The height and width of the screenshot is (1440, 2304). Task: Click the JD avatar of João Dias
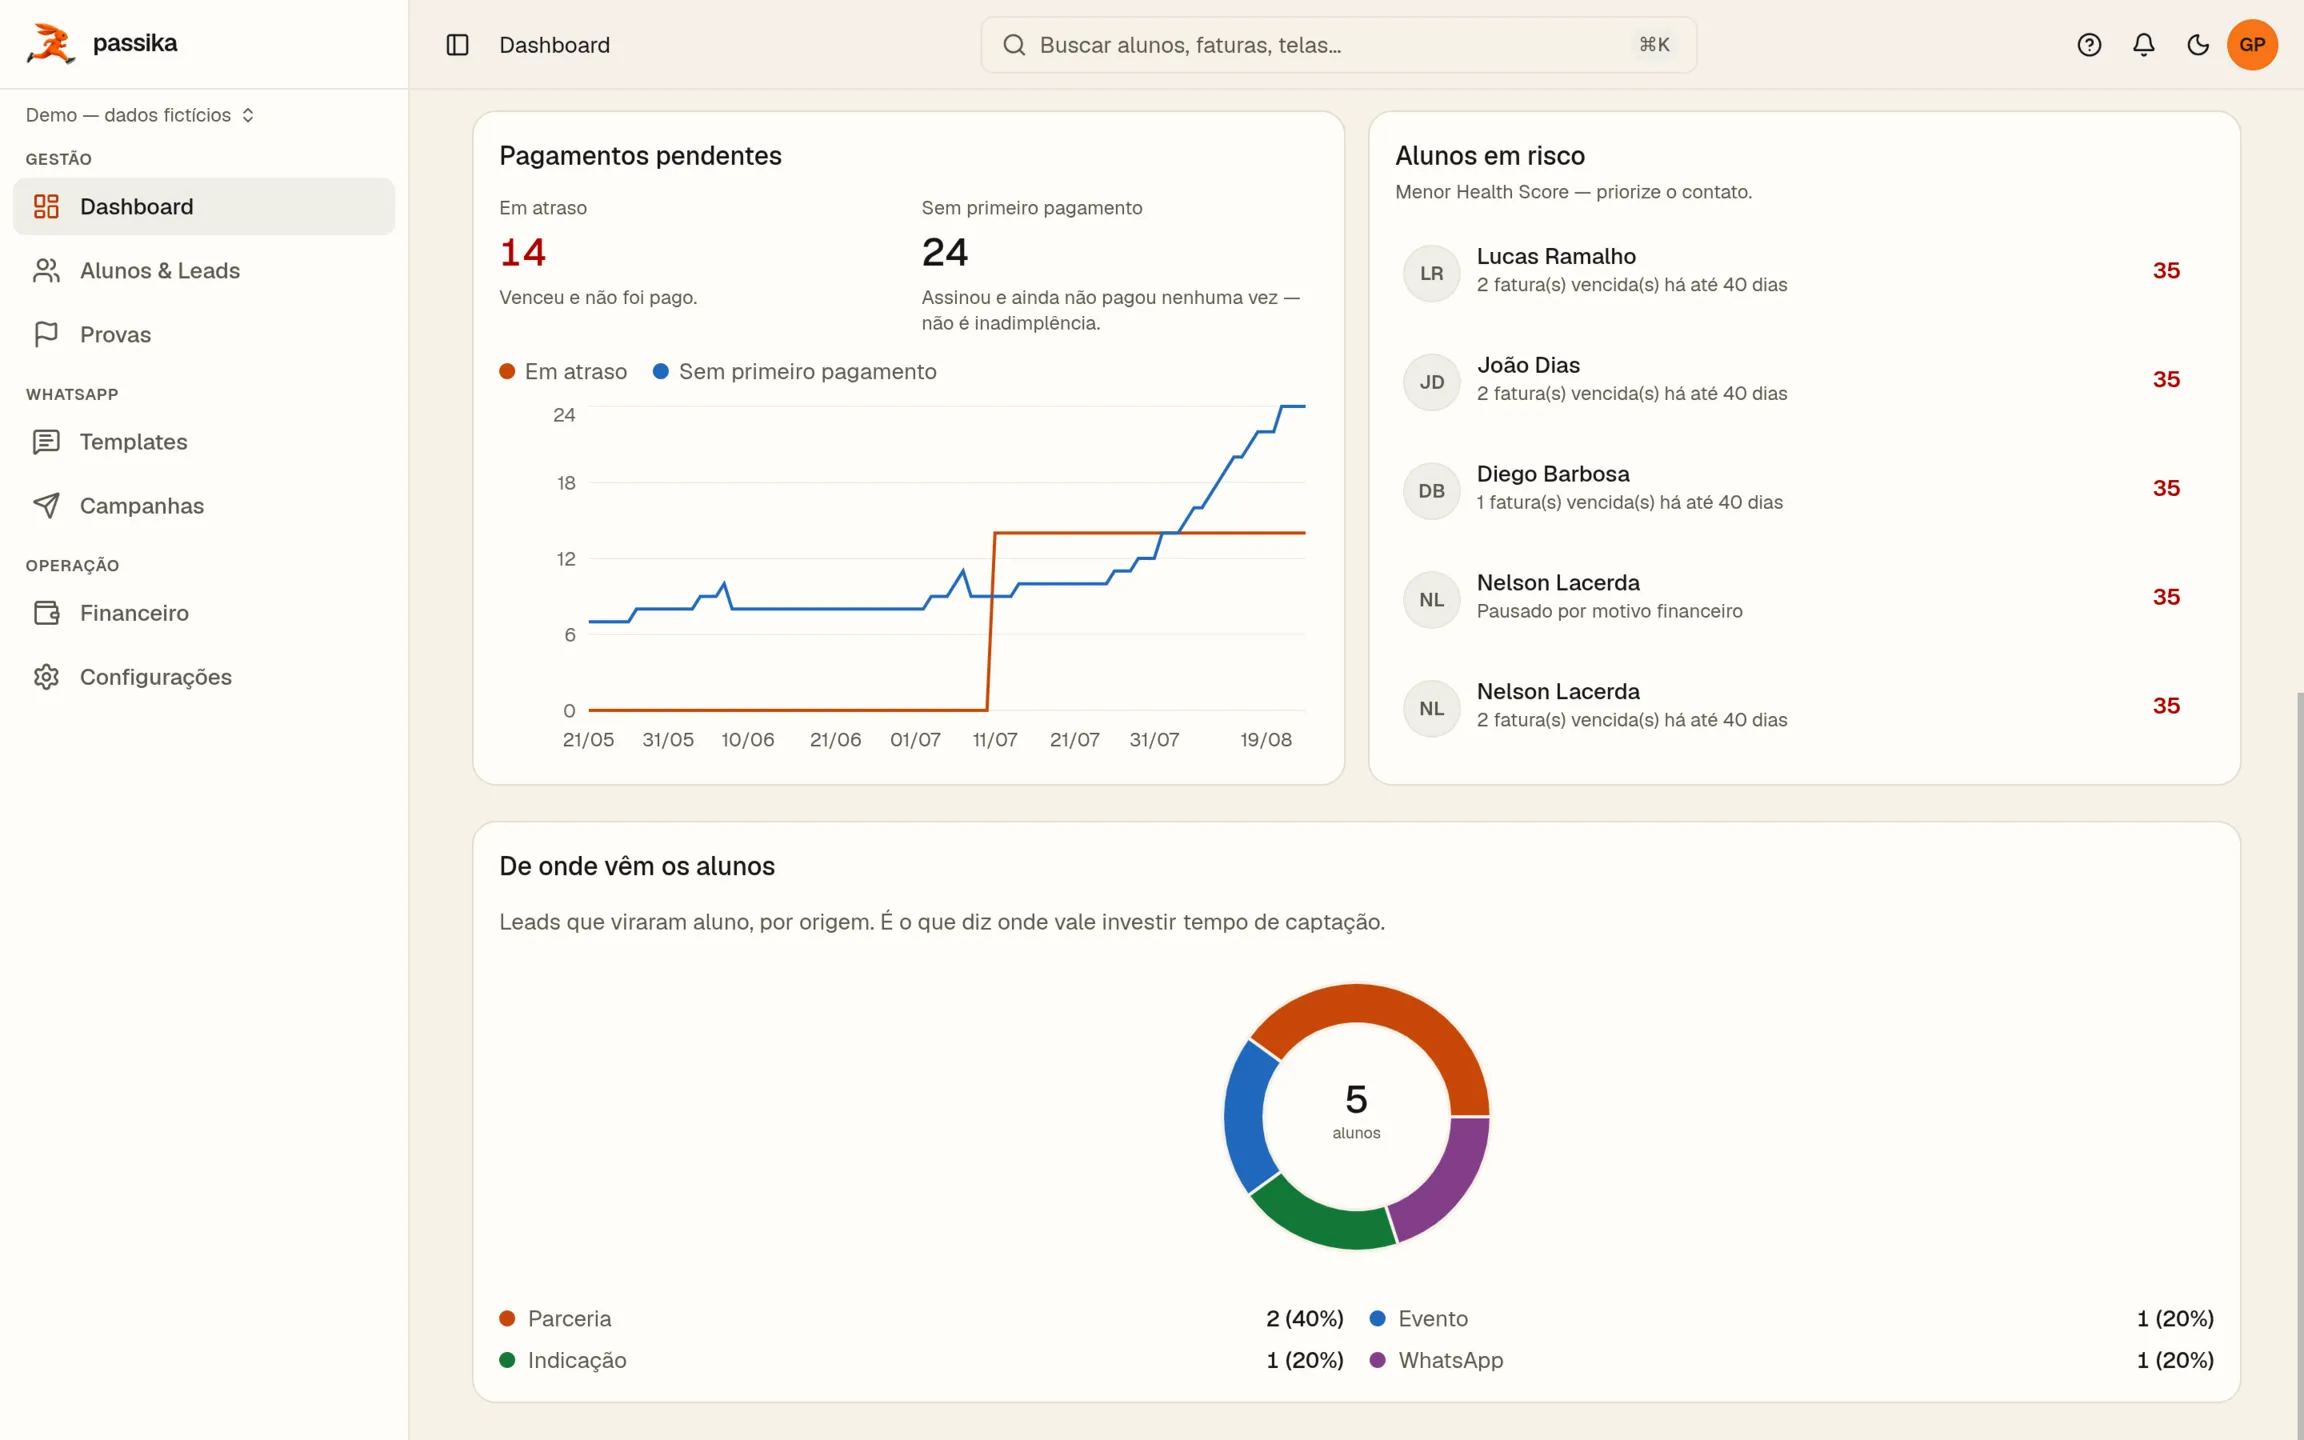pos(1431,382)
